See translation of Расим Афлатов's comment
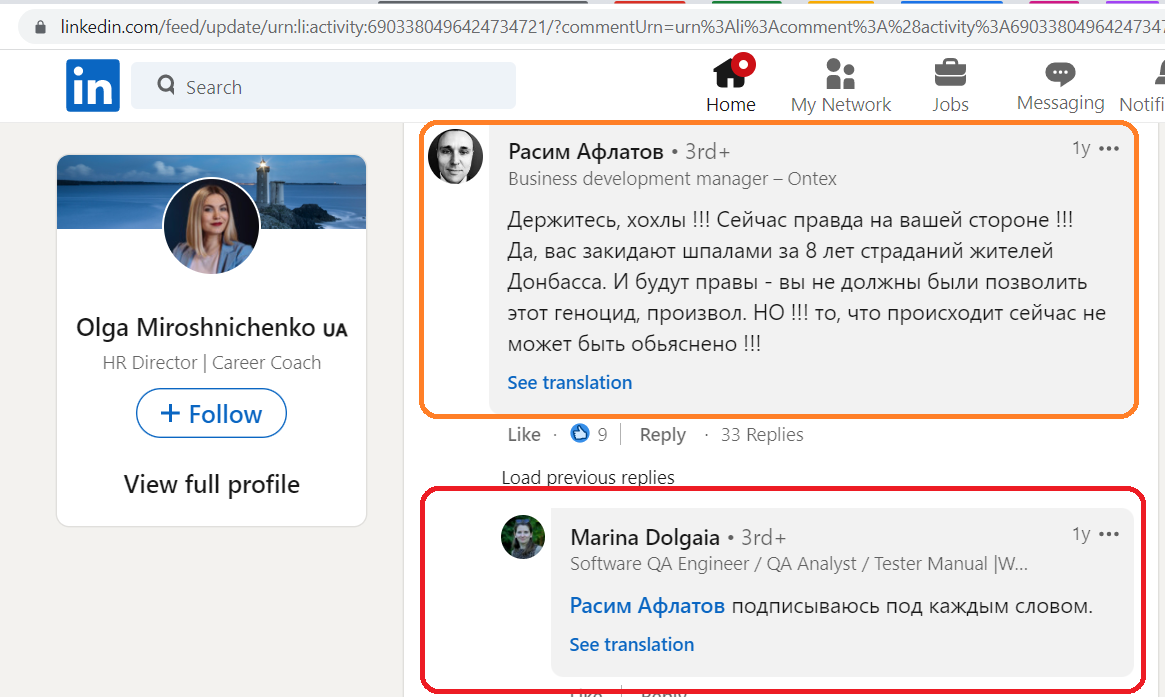The width and height of the screenshot is (1165, 697). tap(569, 383)
